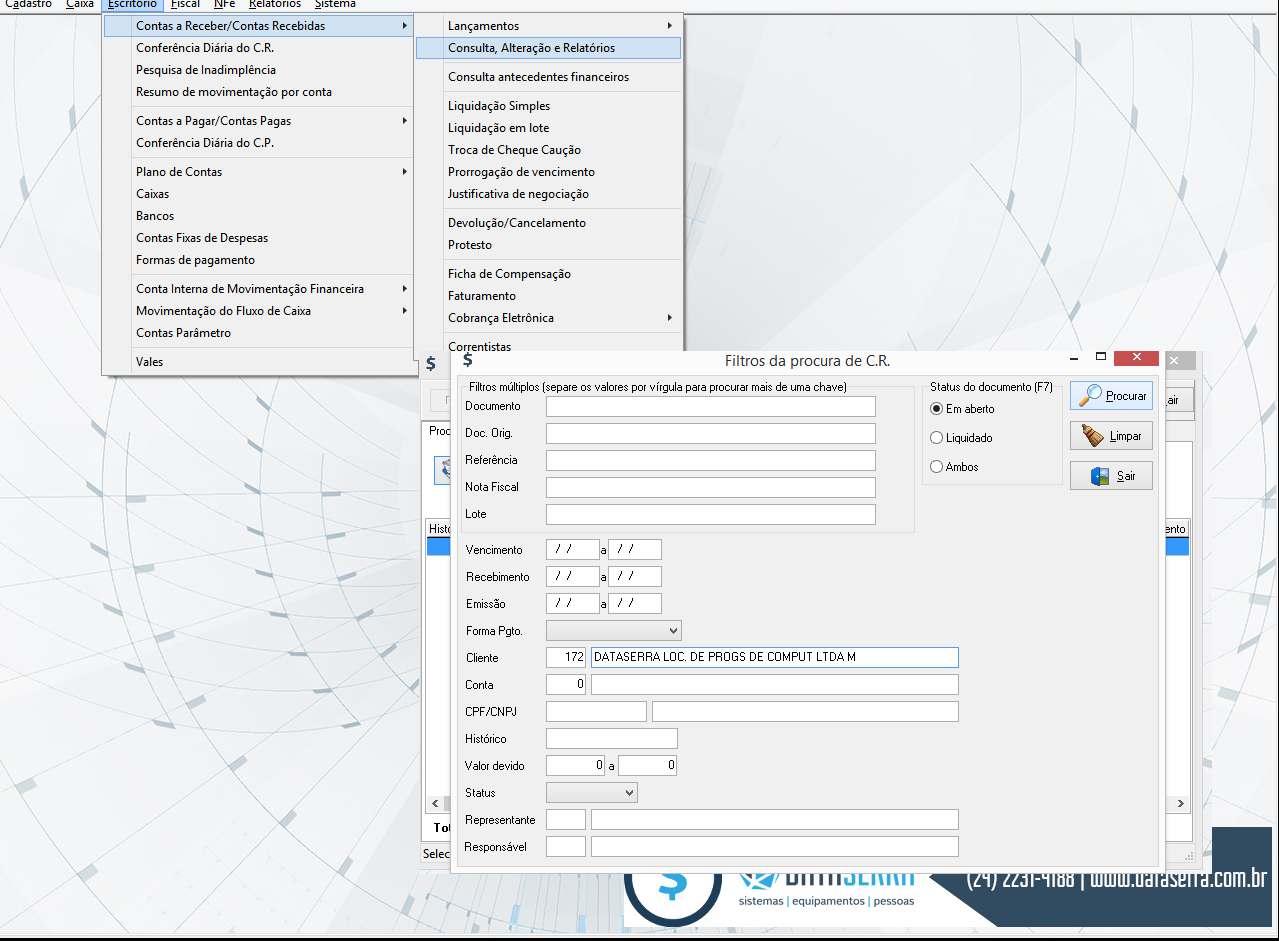Open Consulta antecedentes financeiros

[x=549, y=77]
